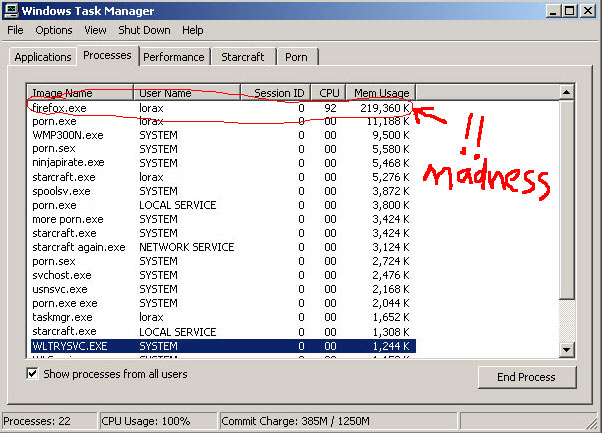Click the 219,360 K memory value
Viewport: 602px width, 433px height.
coord(385,108)
